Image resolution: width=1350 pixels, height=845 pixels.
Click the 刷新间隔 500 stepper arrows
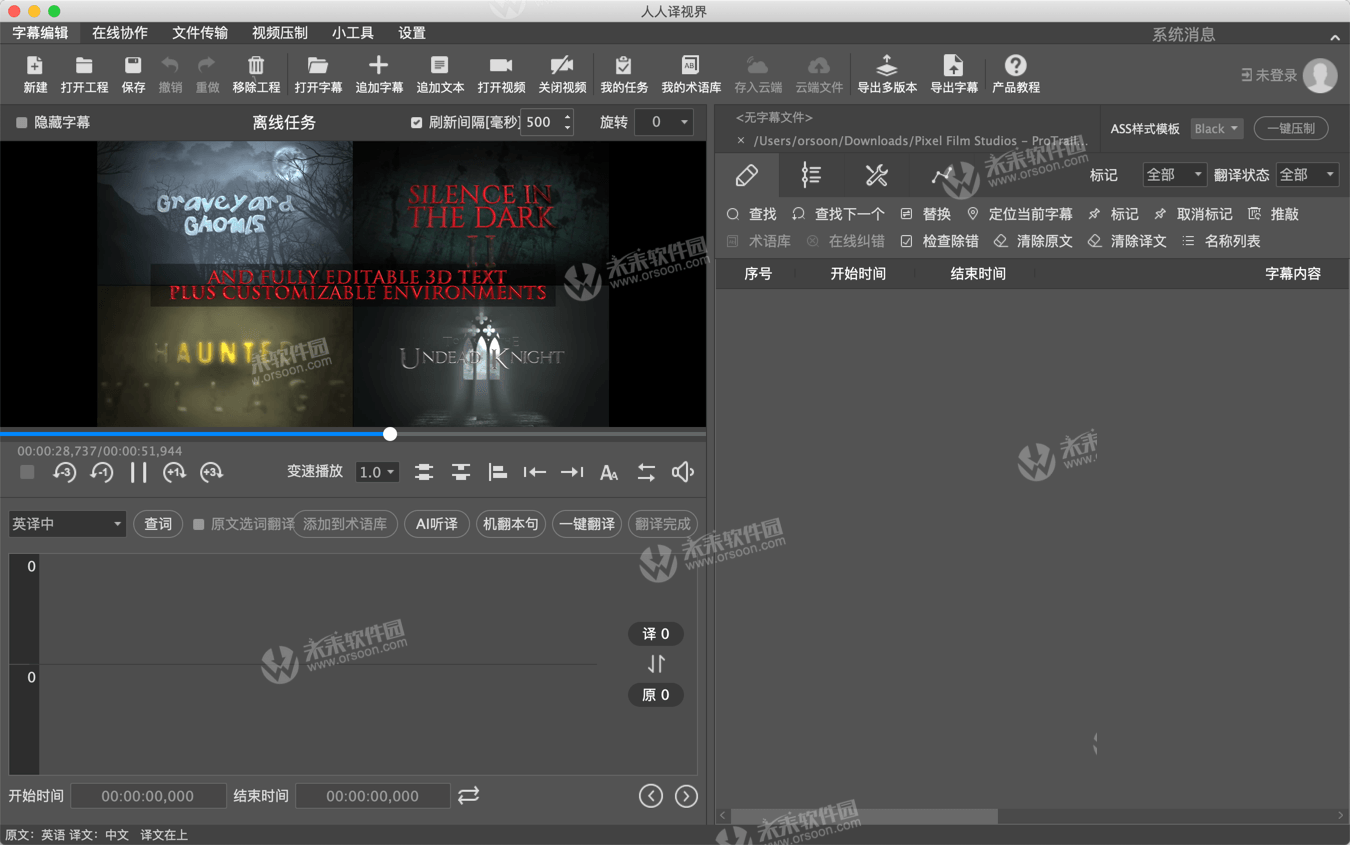click(x=567, y=122)
